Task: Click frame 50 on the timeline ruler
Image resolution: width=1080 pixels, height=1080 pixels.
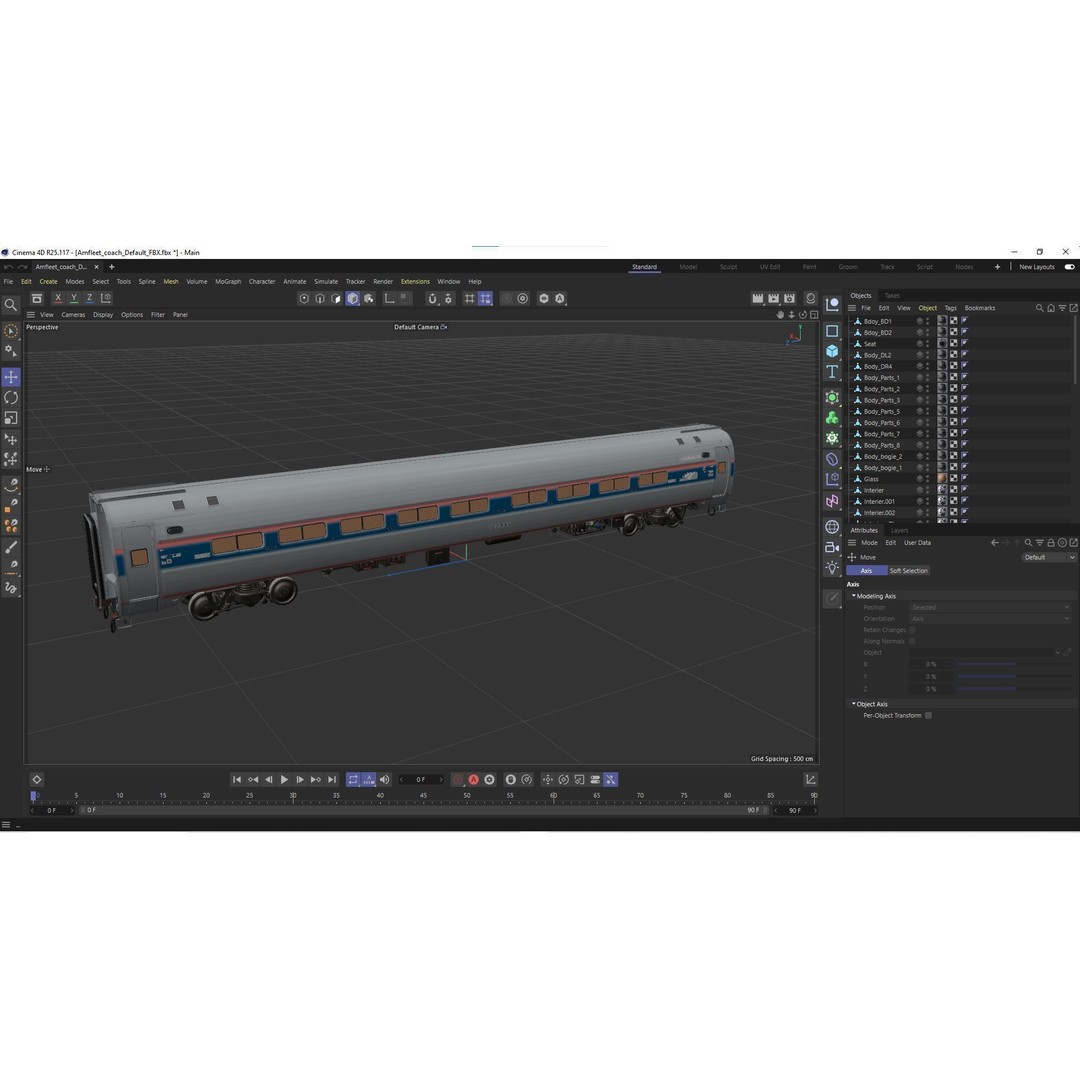Action: coord(467,796)
